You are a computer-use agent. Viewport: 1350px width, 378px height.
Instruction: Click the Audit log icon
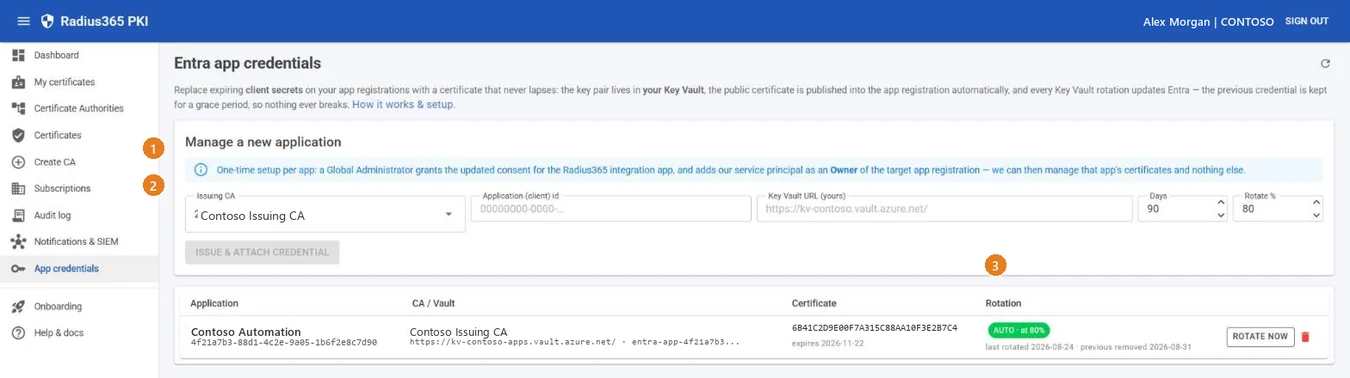coord(18,215)
